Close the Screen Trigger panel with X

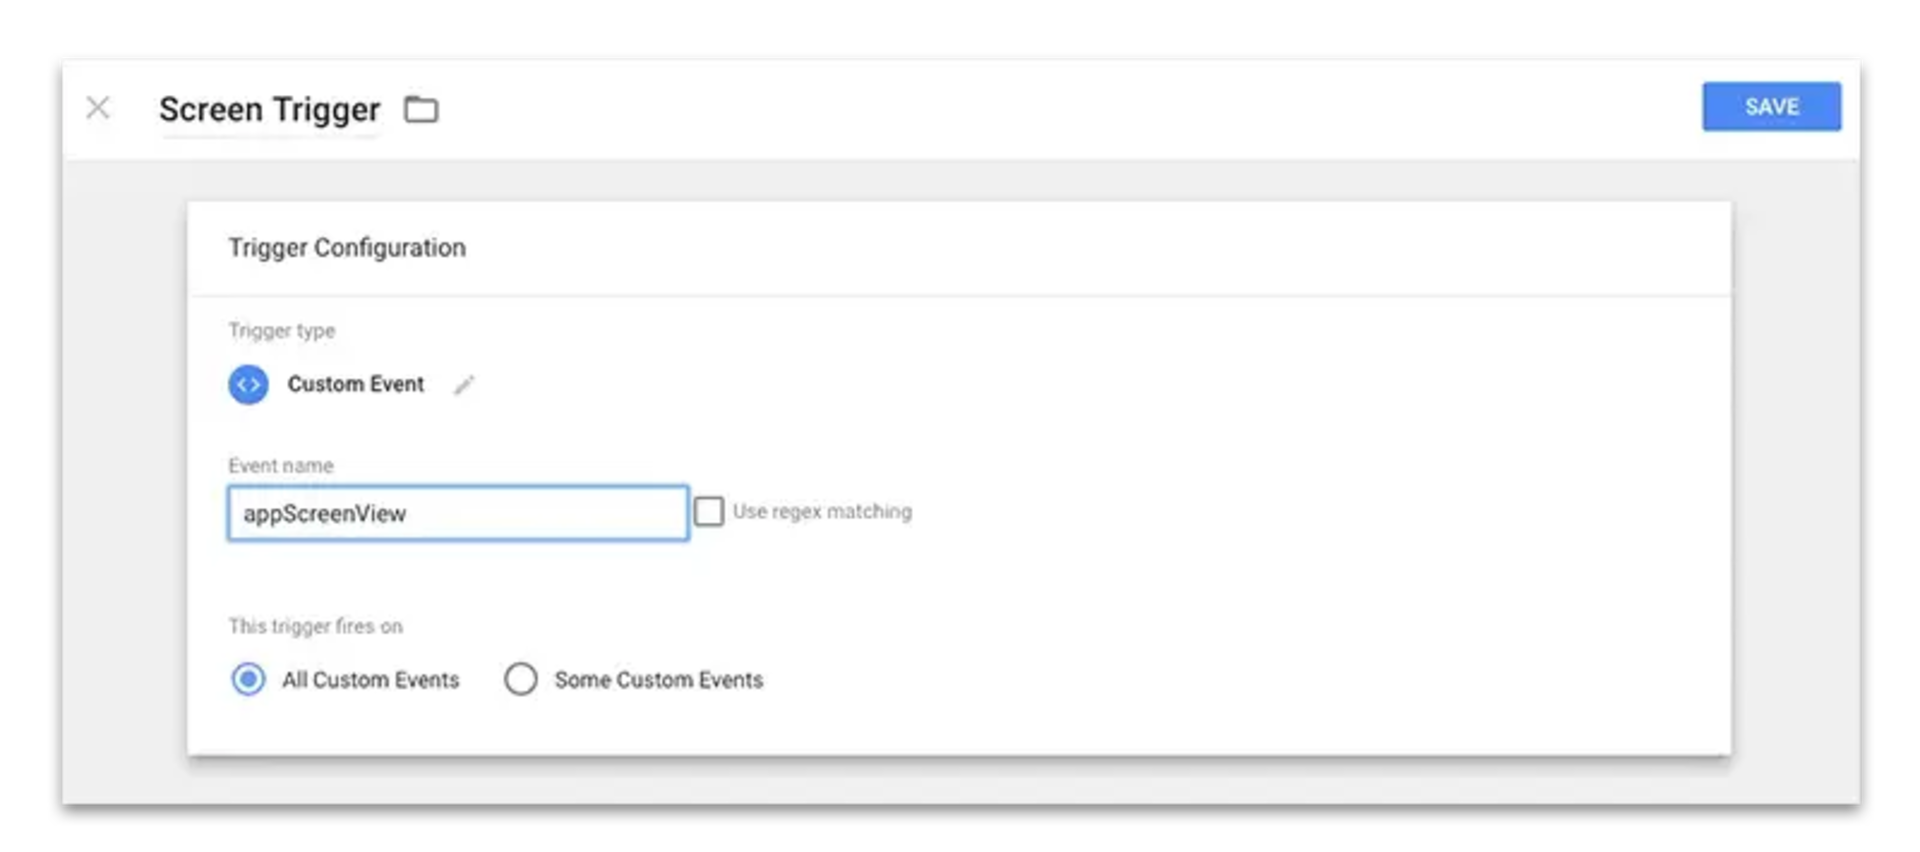pos(98,108)
